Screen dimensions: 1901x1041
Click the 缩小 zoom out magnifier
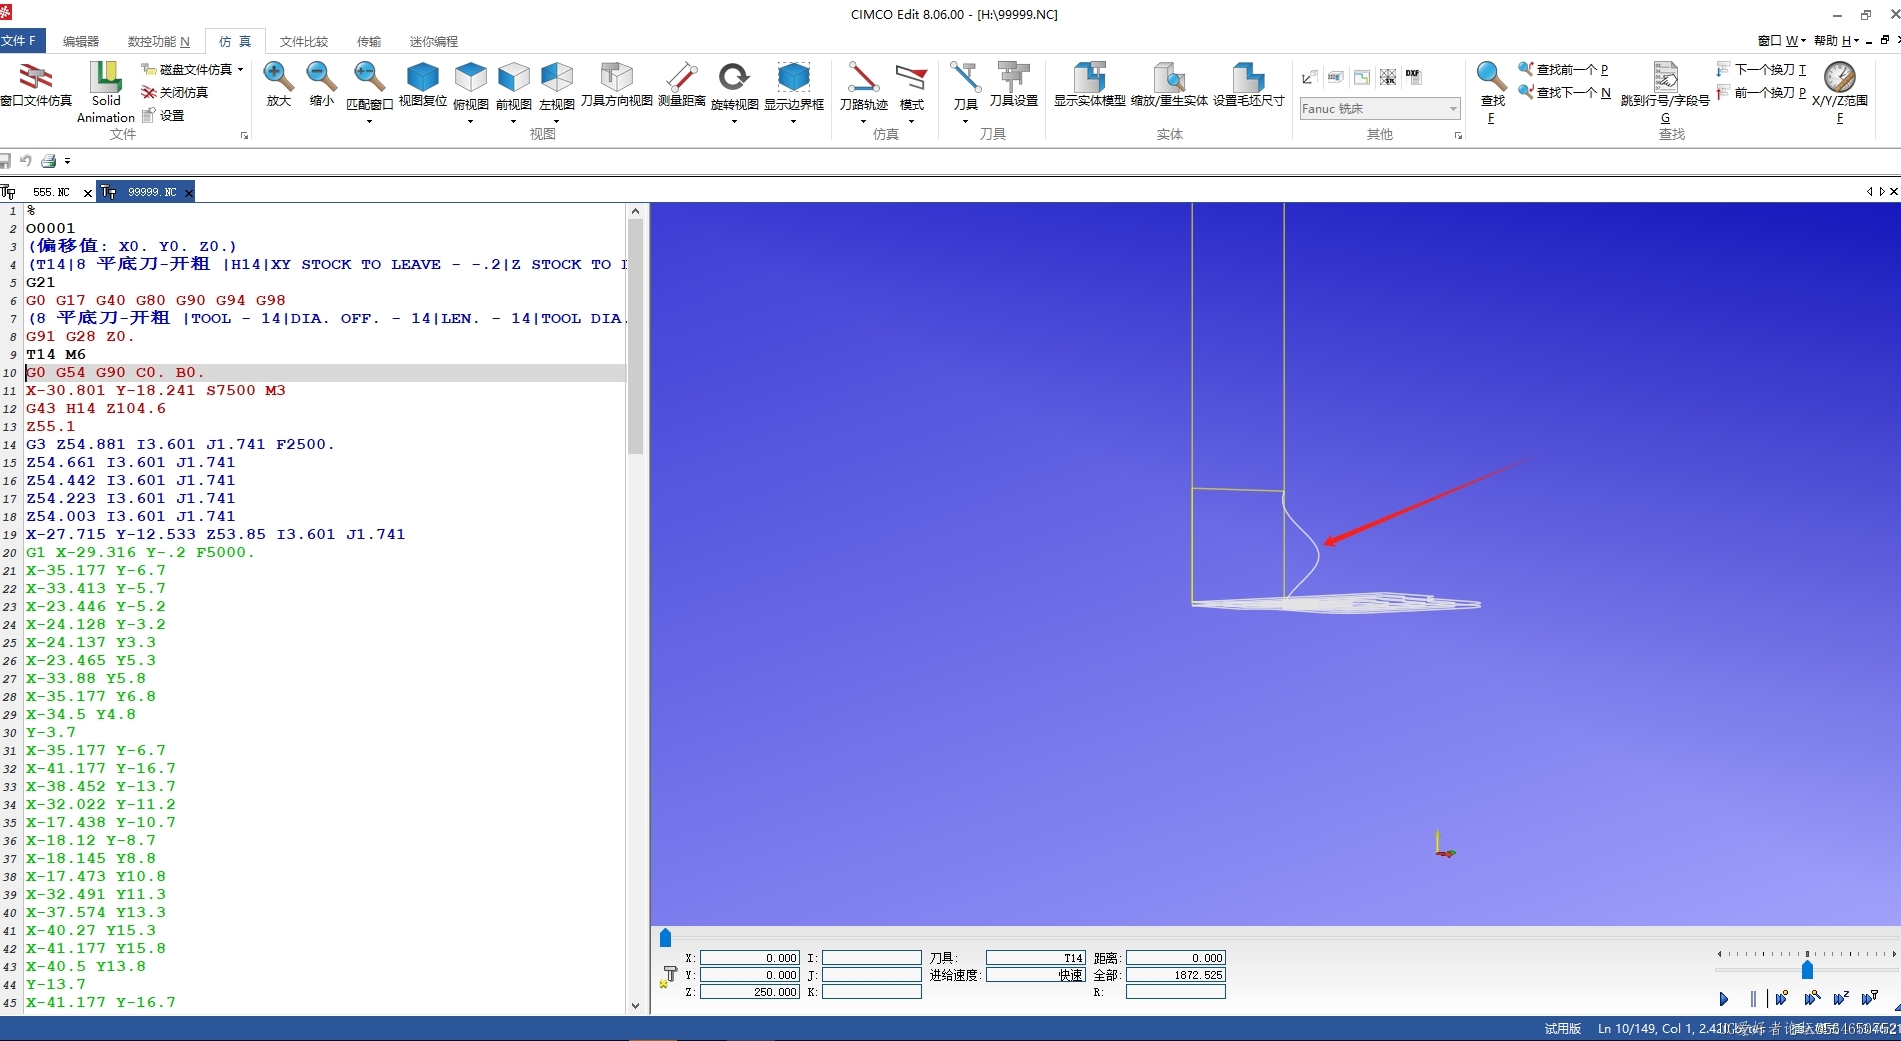click(x=321, y=77)
